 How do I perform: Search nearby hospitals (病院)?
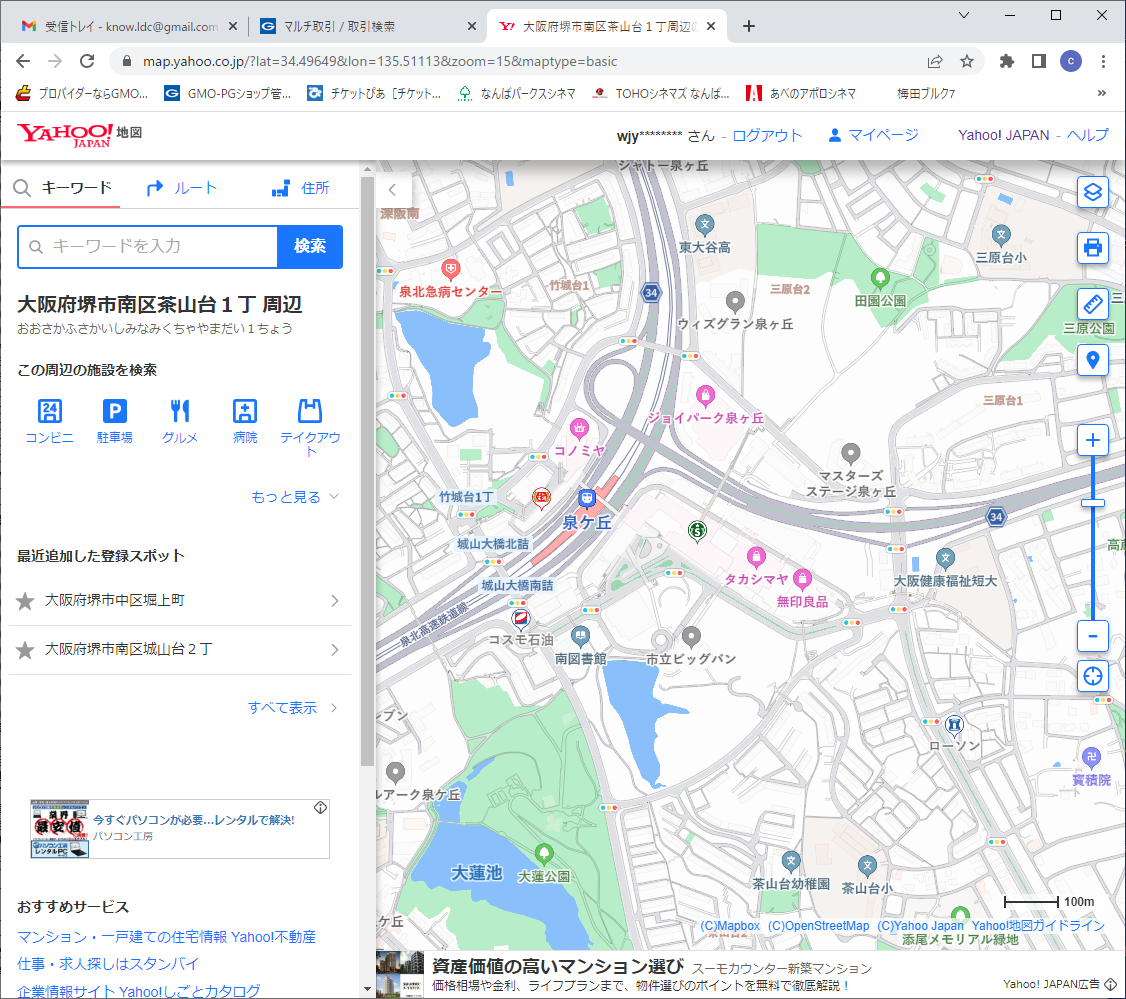coord(245,420)
